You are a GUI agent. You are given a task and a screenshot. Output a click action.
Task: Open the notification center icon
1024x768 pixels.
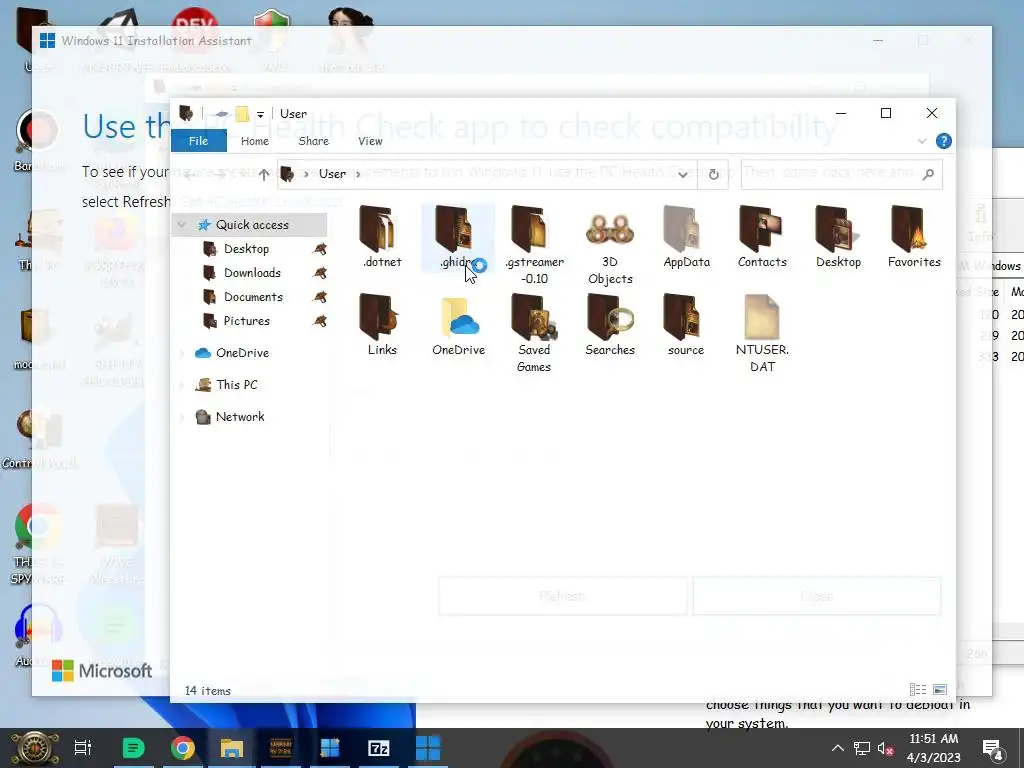click(x=994, y=749)
